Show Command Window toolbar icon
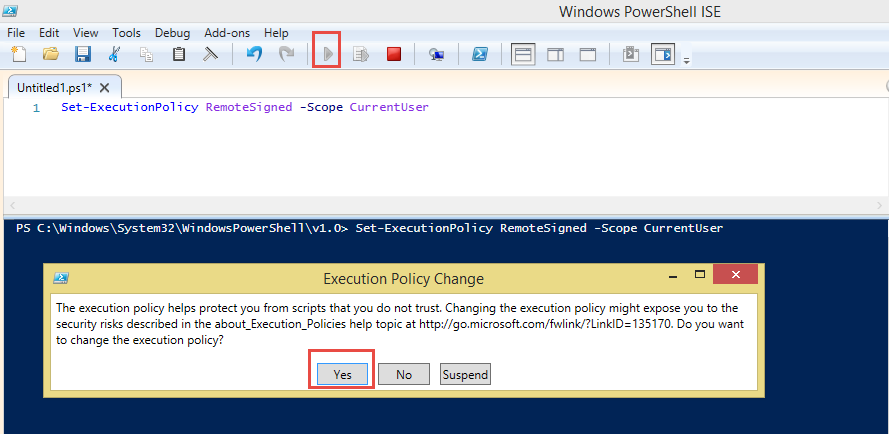Screen dimensions: 889x434 (x=630, y=54)
